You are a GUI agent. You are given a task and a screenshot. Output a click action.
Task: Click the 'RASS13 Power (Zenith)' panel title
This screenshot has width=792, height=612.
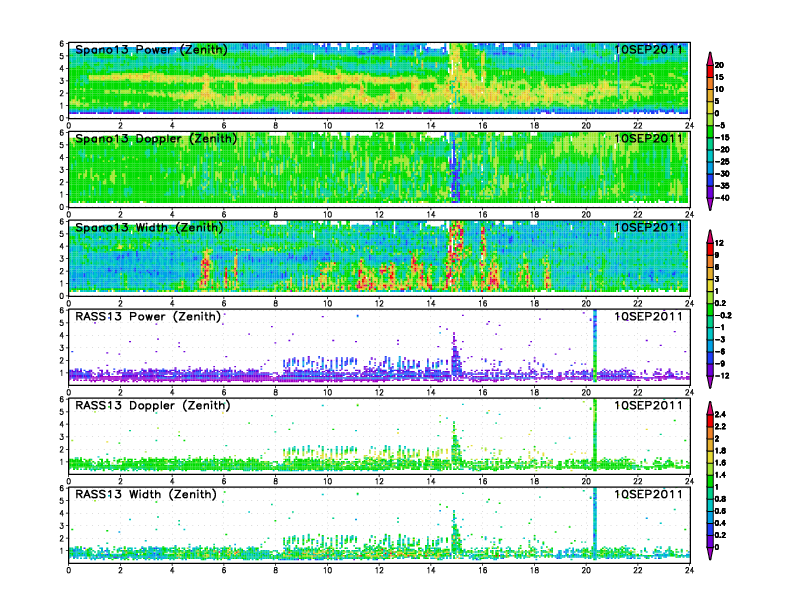pyautogui.click(x=148, y=317)
